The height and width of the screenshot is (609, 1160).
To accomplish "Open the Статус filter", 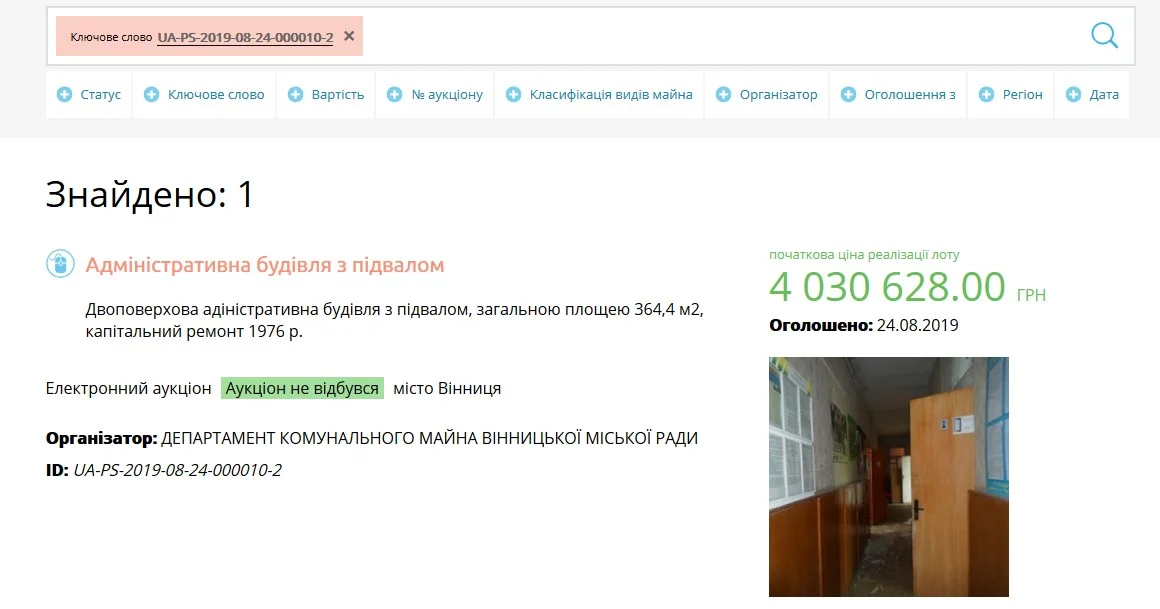I will [x=89, y=95].
